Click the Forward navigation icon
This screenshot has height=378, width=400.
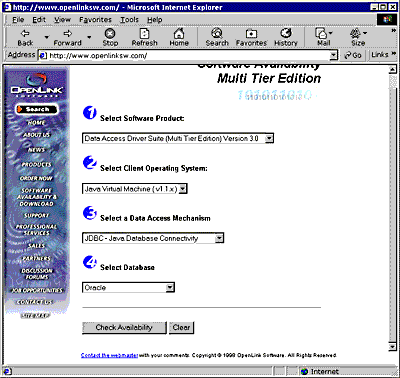tap(67, 37)
